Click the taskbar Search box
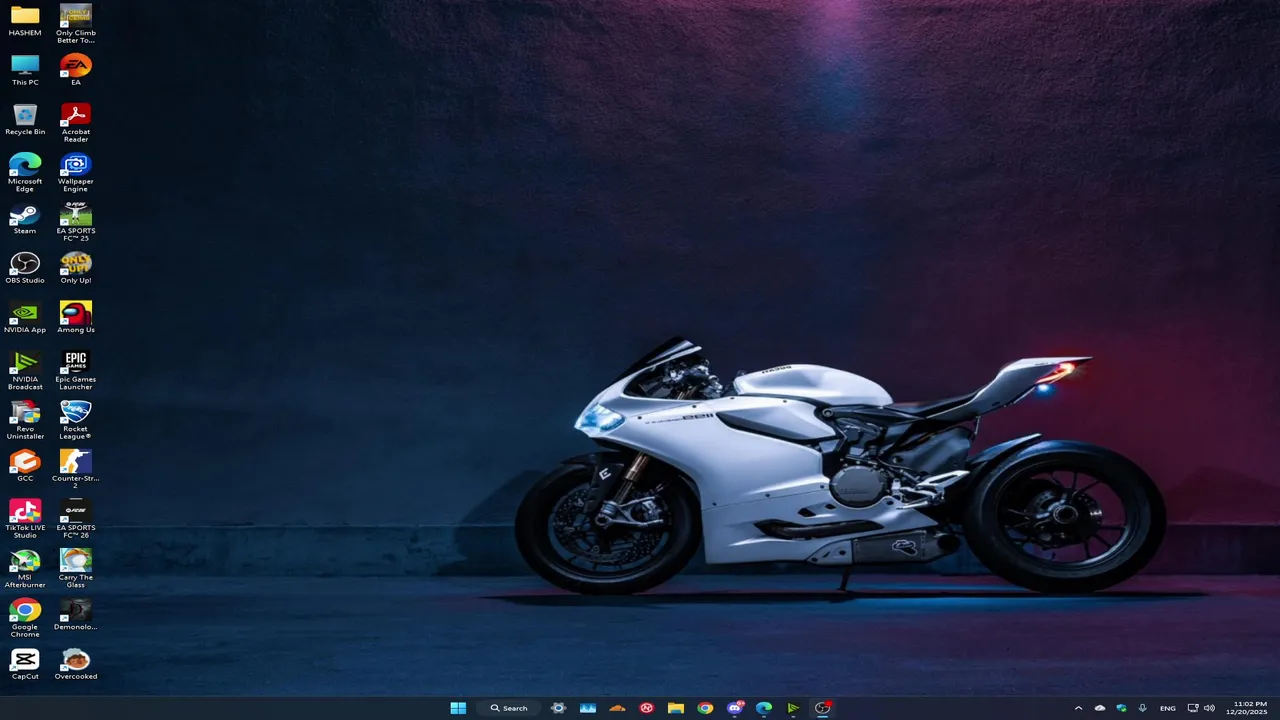1280x720 pixels. click(509, 708)
